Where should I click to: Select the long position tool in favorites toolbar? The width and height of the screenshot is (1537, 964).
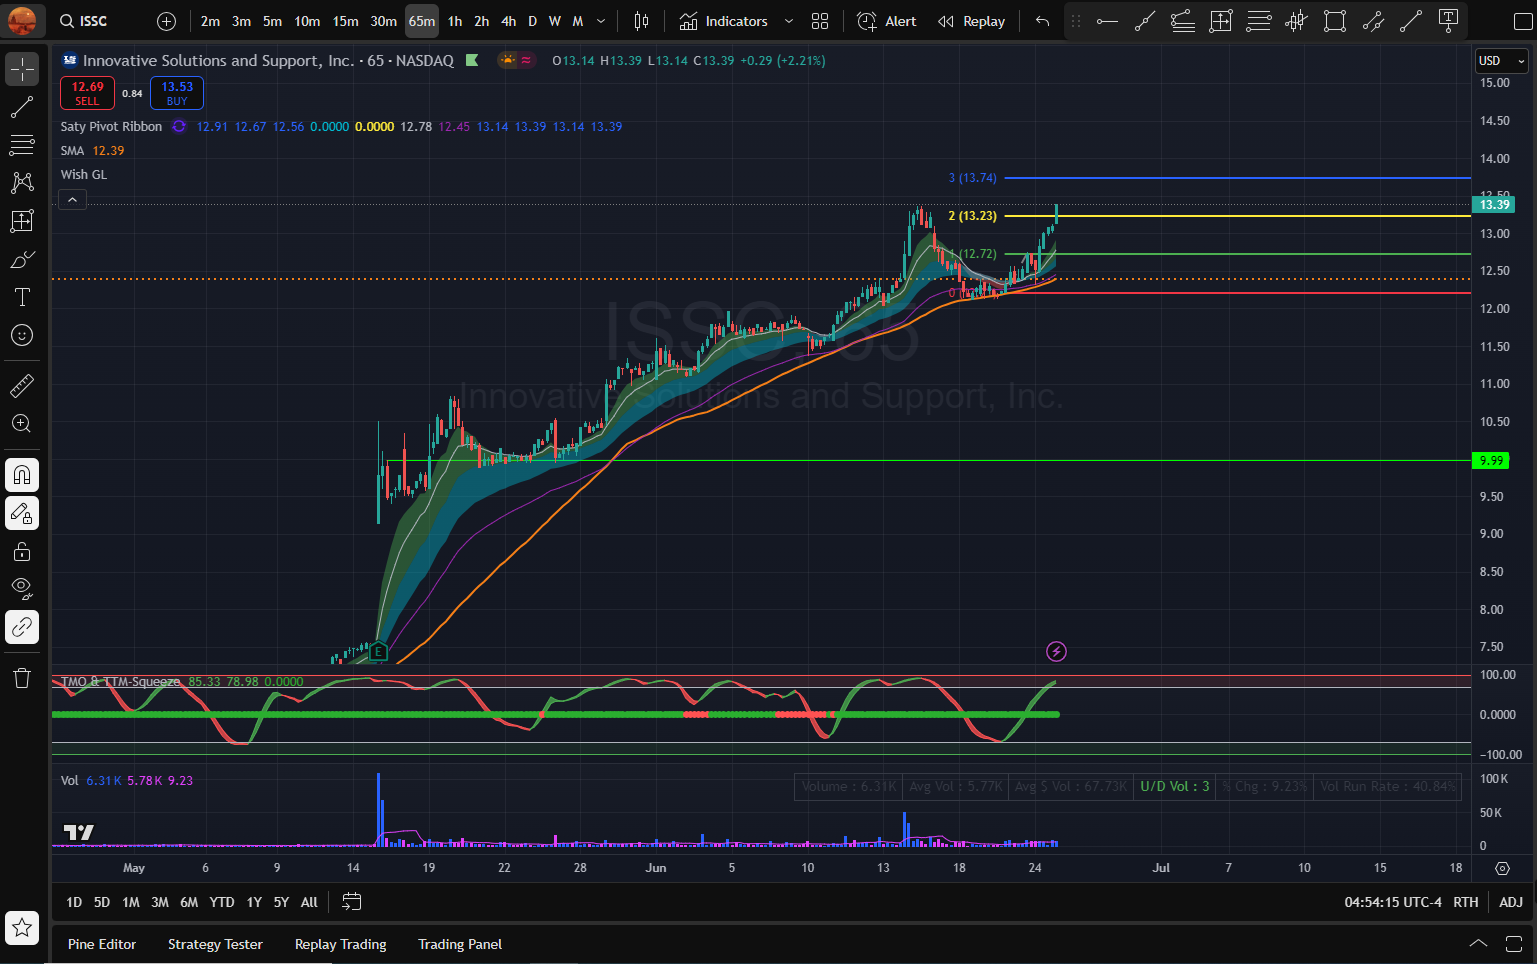pyautogui.click(x=1221, y=21)
